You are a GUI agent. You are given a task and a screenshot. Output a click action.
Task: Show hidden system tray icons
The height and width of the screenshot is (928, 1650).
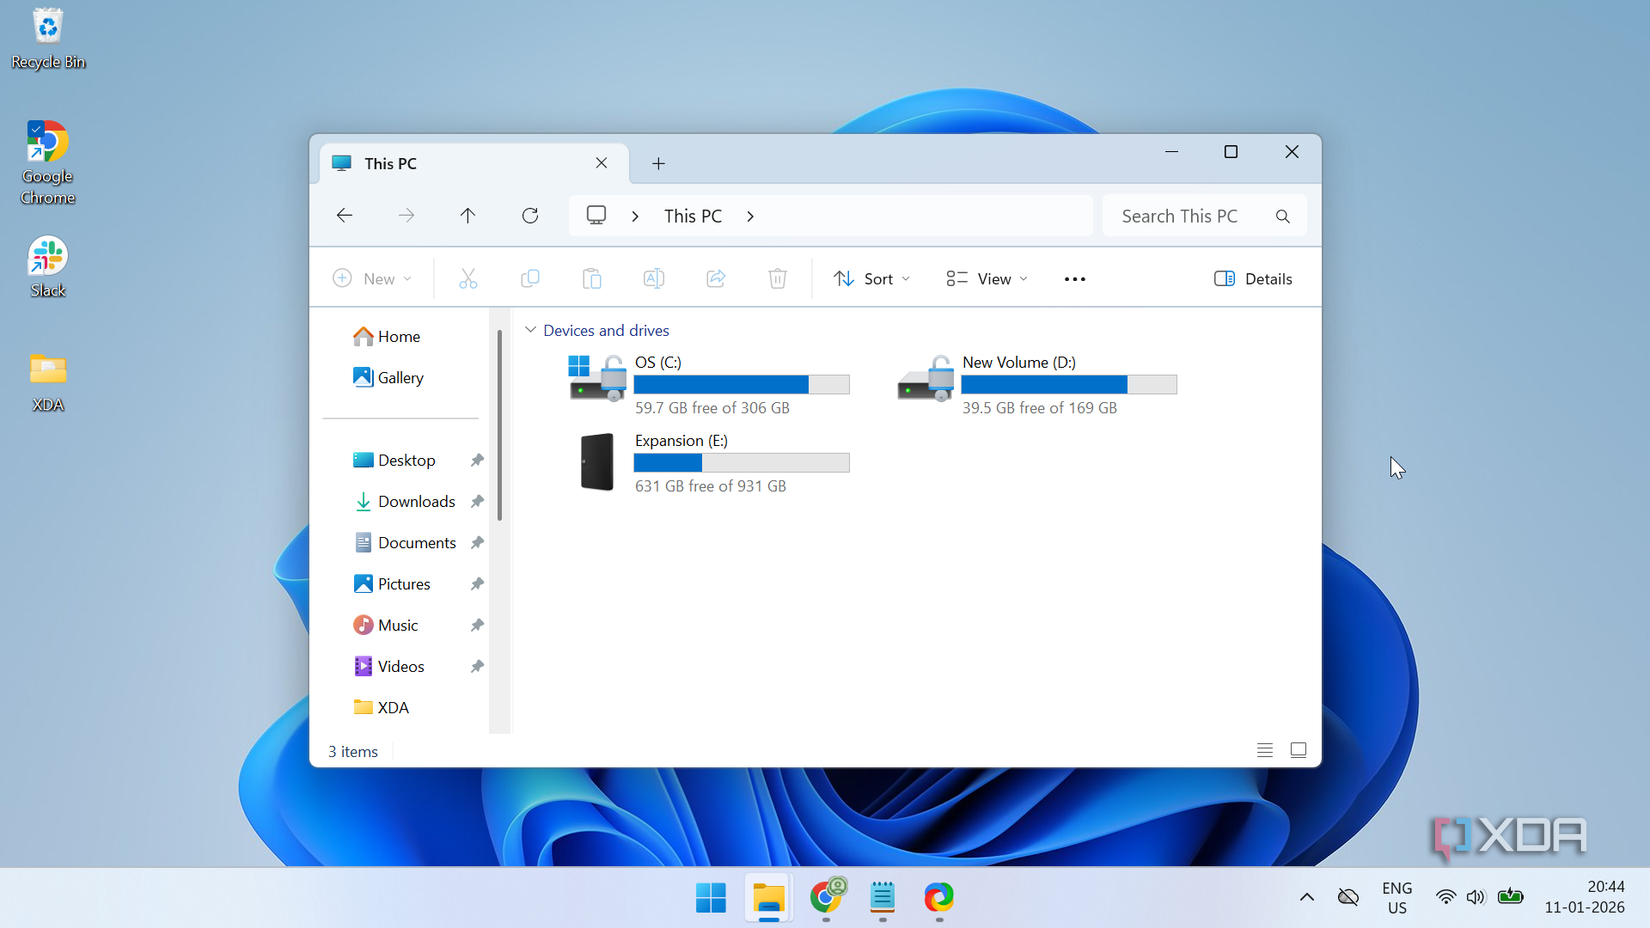(1307, 897)
